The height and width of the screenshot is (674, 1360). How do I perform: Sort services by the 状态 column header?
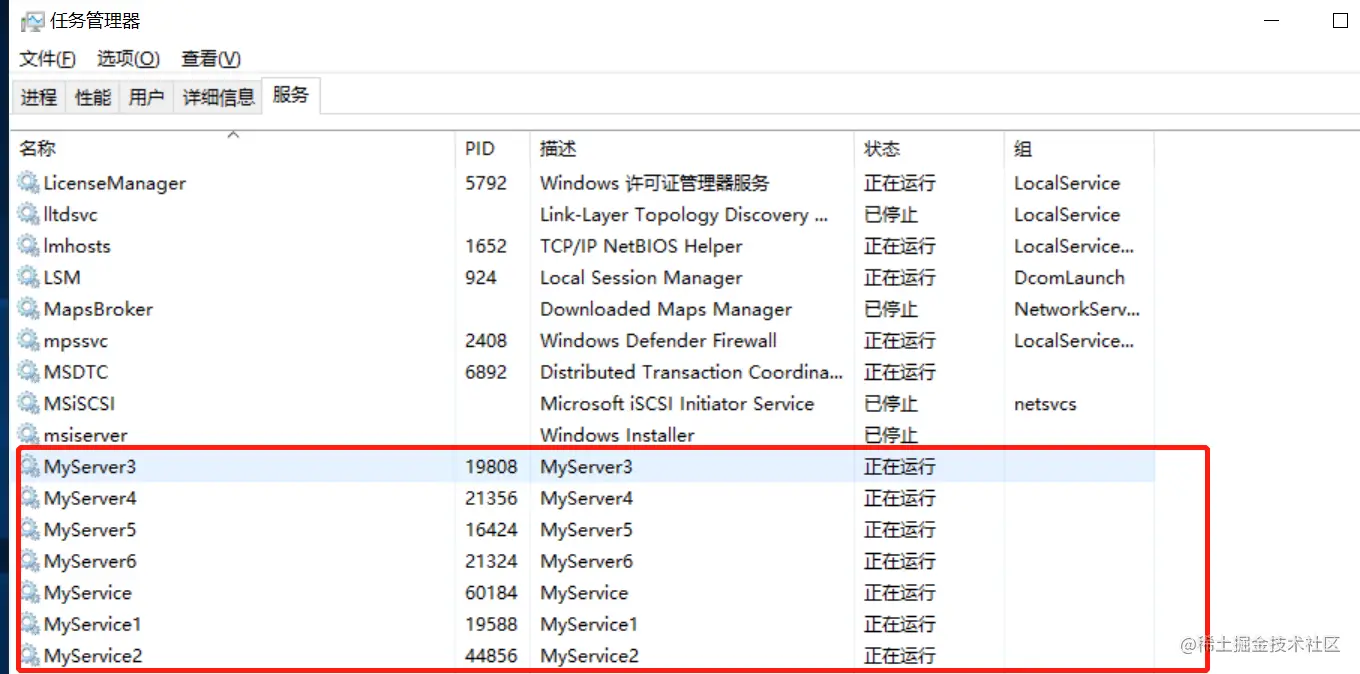(930, 148)
